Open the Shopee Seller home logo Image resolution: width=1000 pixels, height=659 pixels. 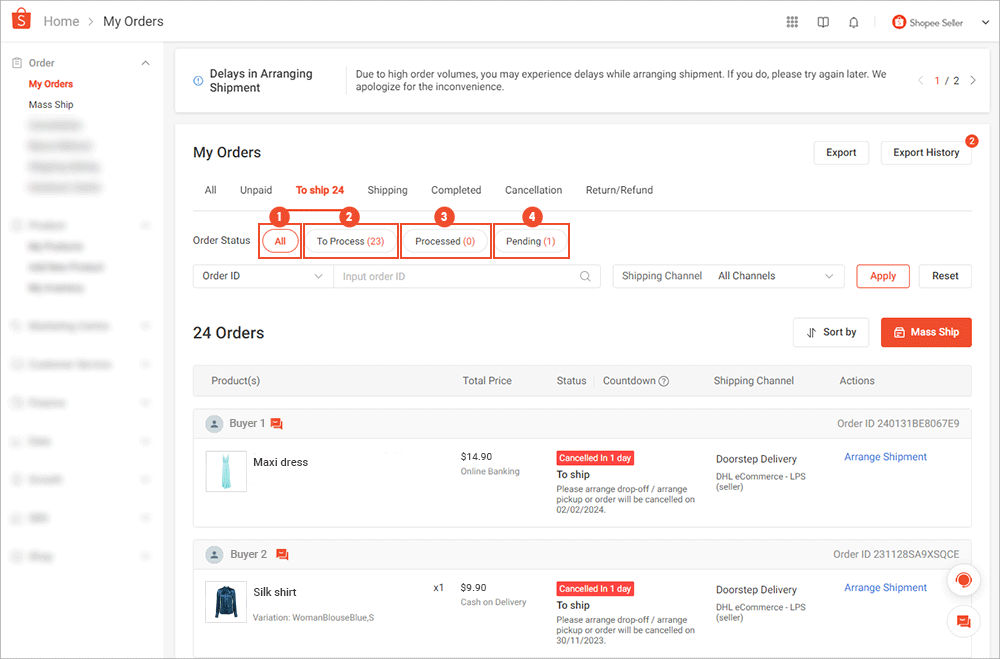coord(21,20)
